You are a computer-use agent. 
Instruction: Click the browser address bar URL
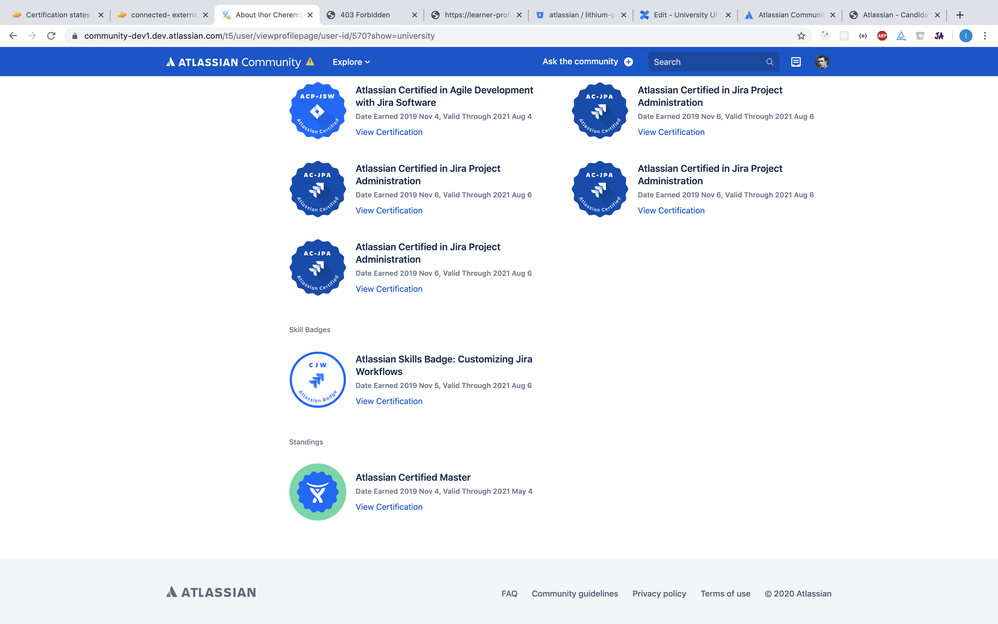coord(259,36)
